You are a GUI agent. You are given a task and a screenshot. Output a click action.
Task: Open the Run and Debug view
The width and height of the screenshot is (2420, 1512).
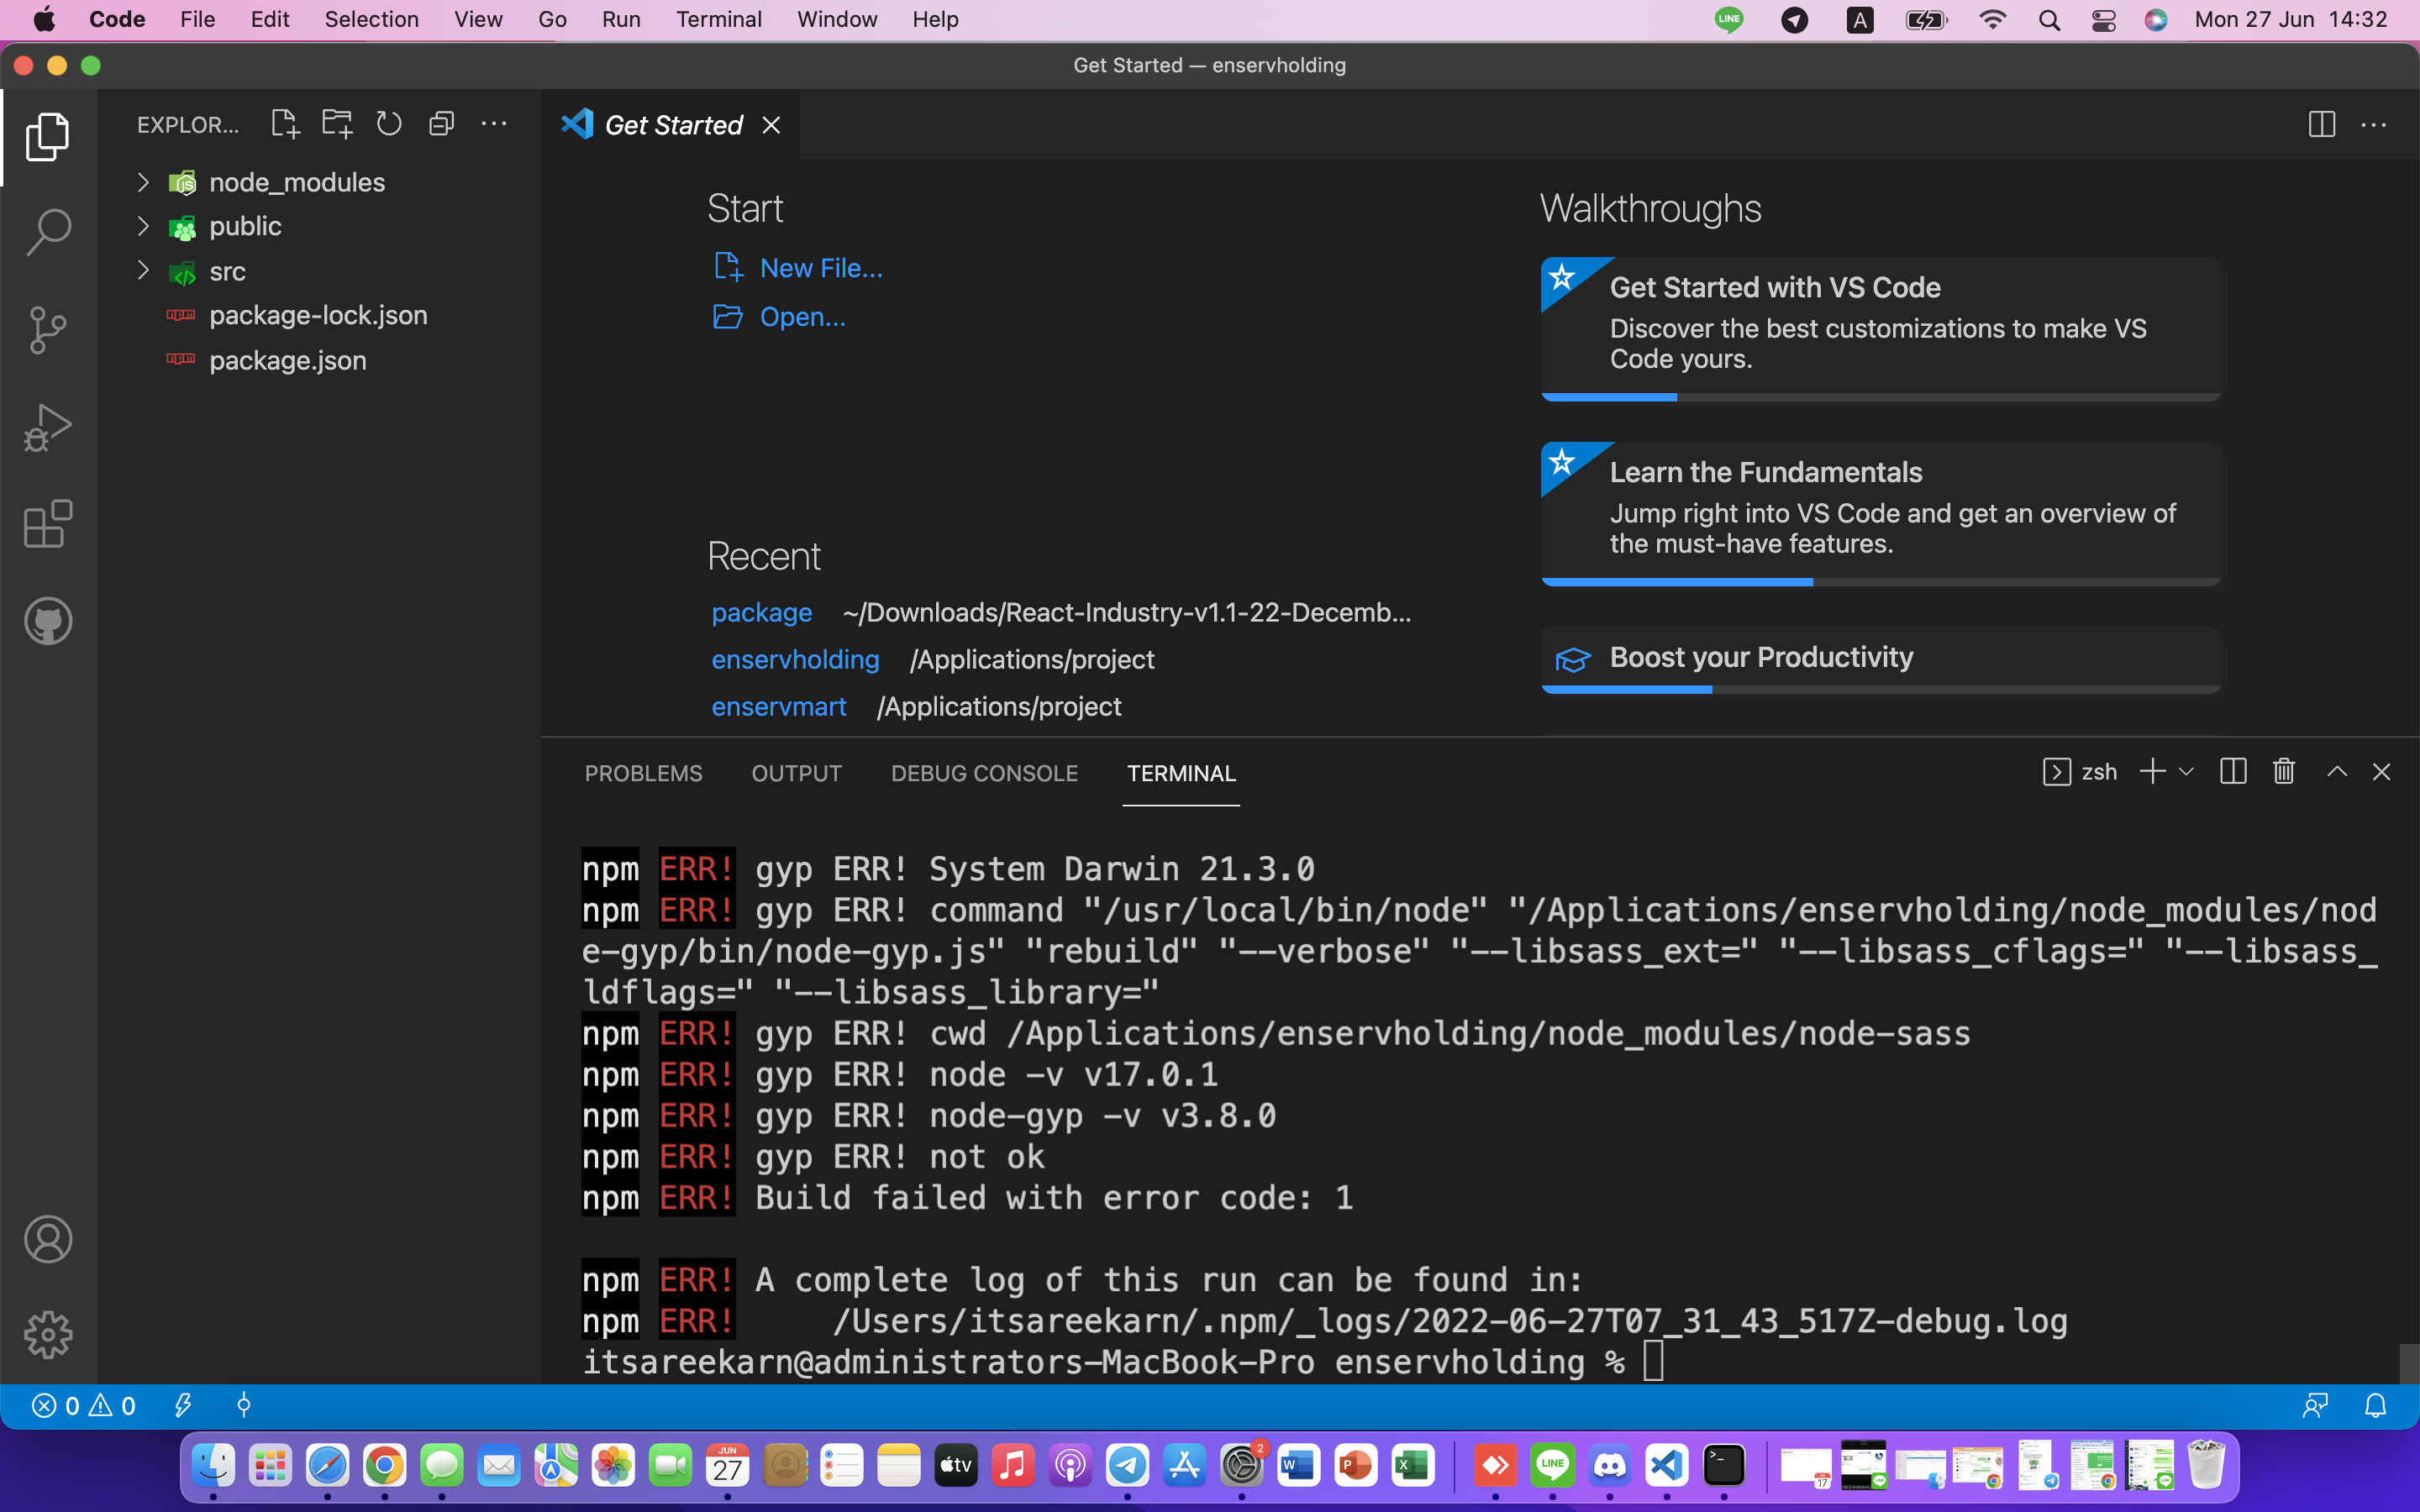tap(47, 427)
